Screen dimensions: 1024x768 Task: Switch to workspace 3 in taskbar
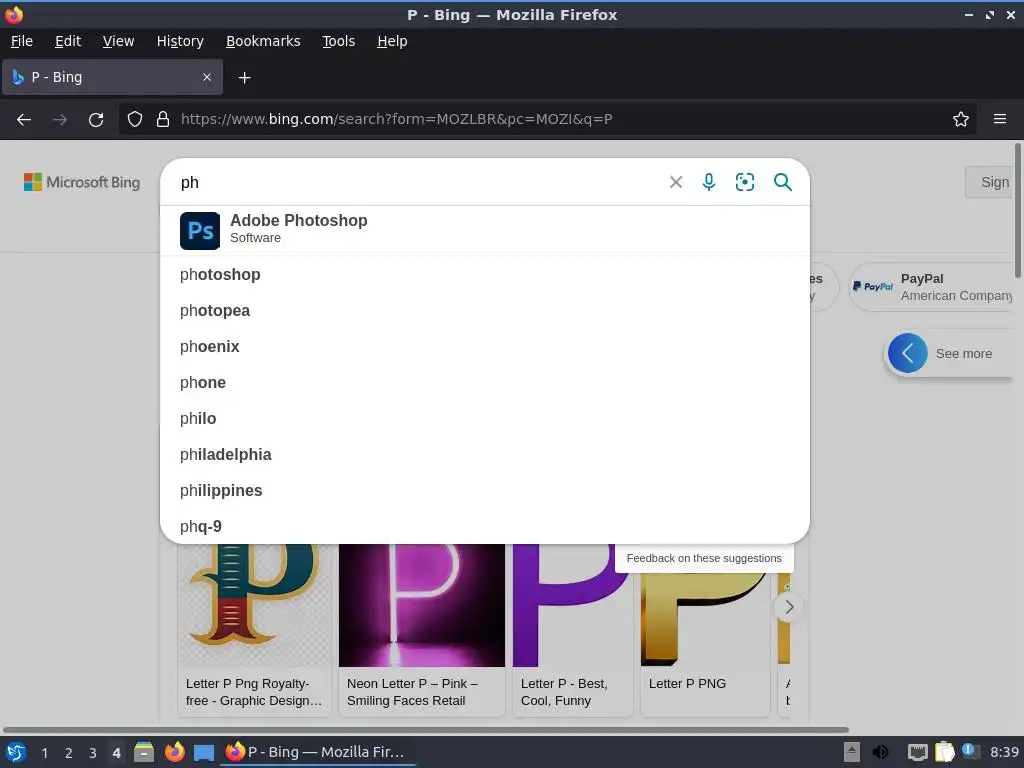click(93, 753)
